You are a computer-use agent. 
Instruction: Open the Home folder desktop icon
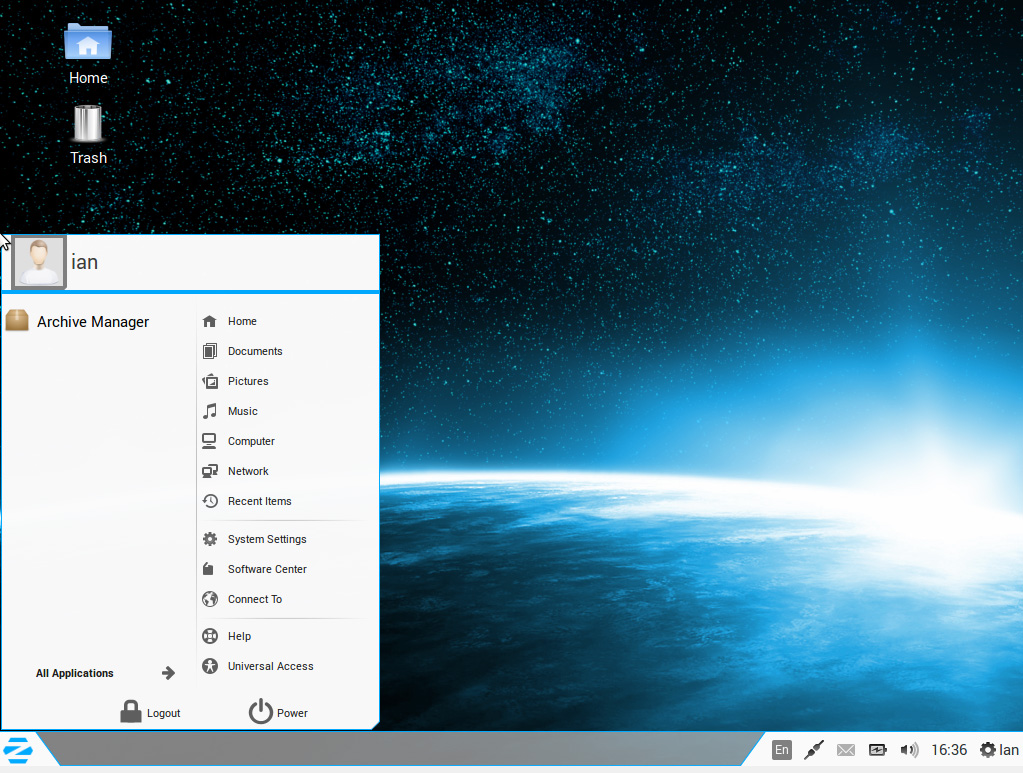coord(88,43)
